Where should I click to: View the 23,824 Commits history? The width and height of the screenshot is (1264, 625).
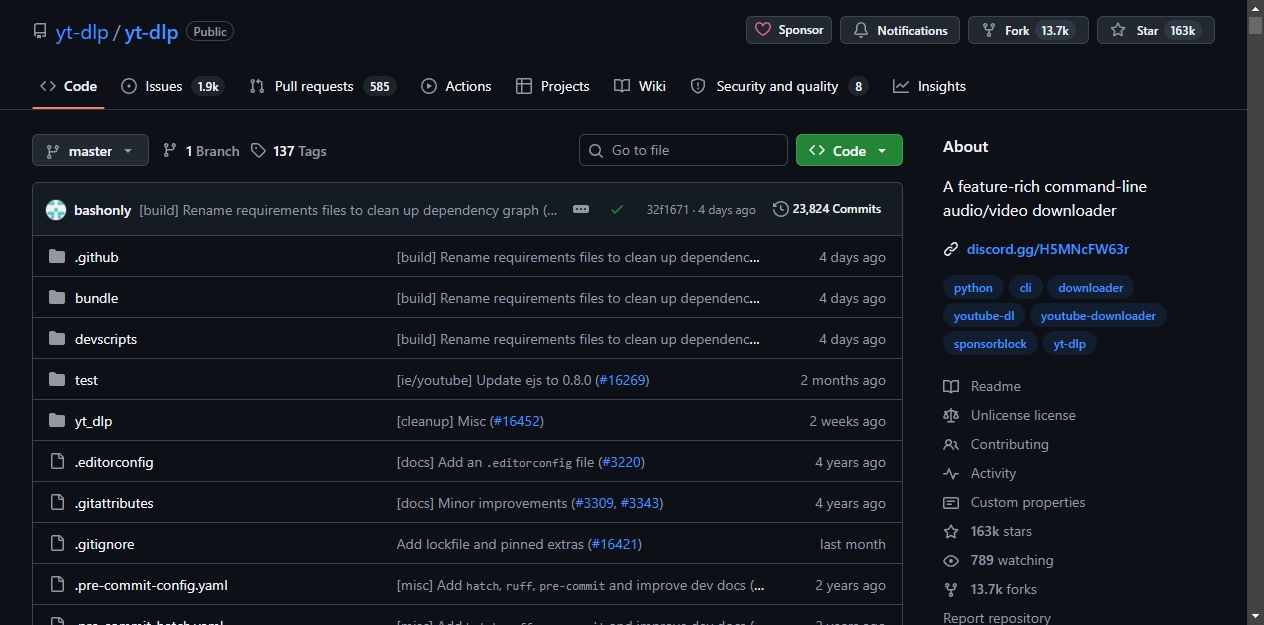coord(827,209)
